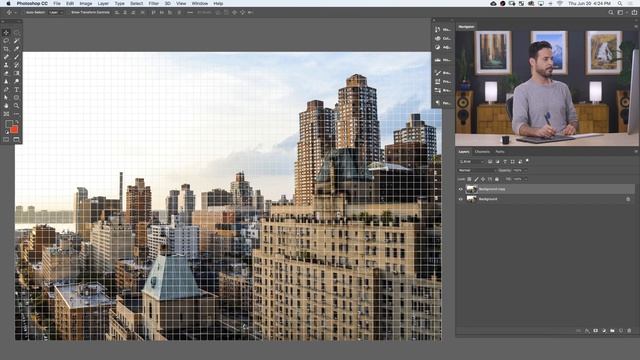
Task: Open the Adjustments collapsed panel icon
Action: click(x=438, y=47)
